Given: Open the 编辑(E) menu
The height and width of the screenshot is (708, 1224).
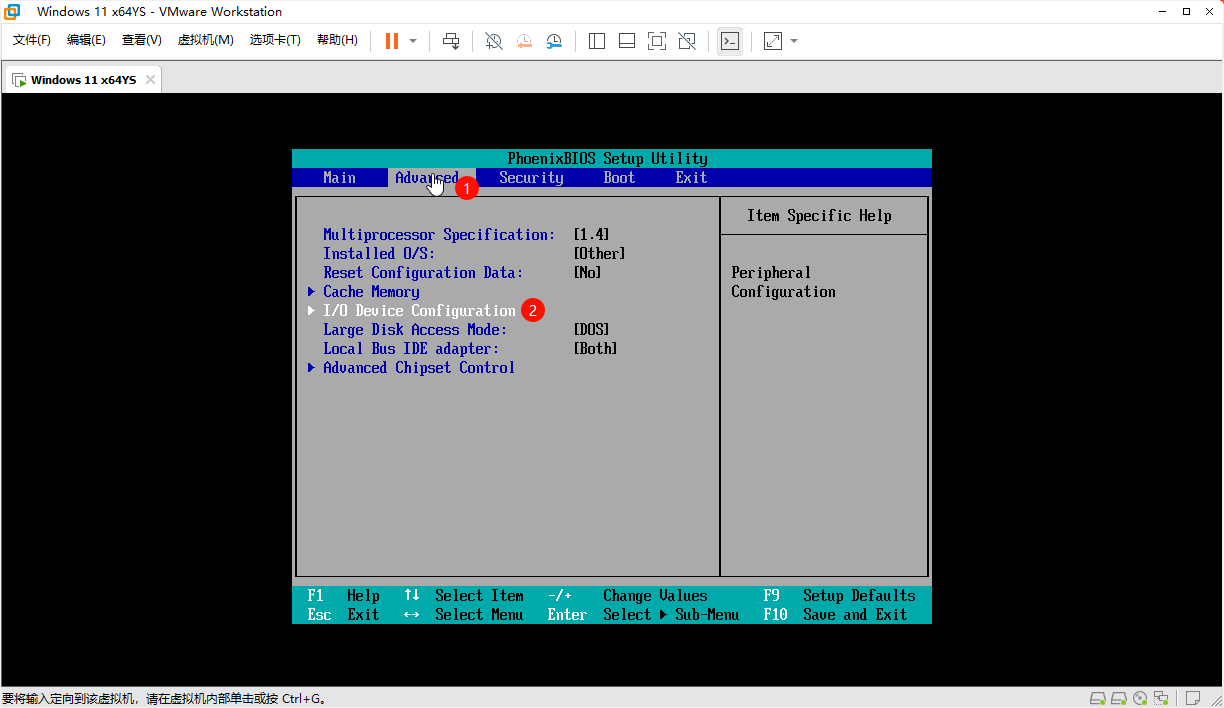Looking at the screenshot, I should pos(86,40).
